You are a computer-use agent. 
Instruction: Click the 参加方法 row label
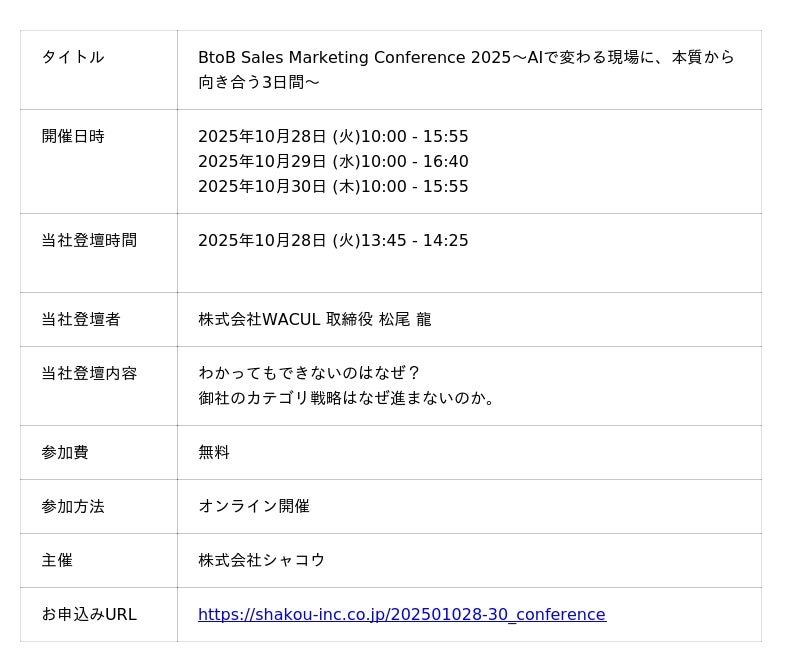(73, 506)
